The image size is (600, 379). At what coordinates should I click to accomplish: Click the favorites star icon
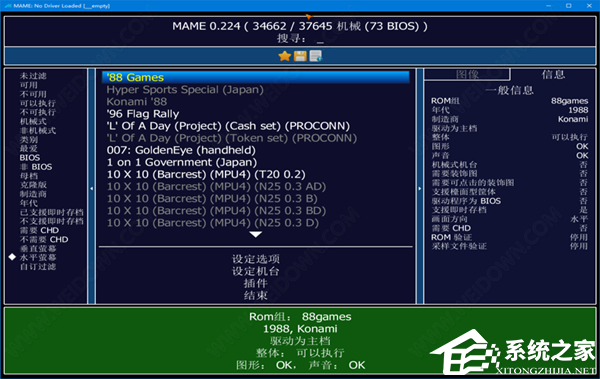[x=285, y=56]
